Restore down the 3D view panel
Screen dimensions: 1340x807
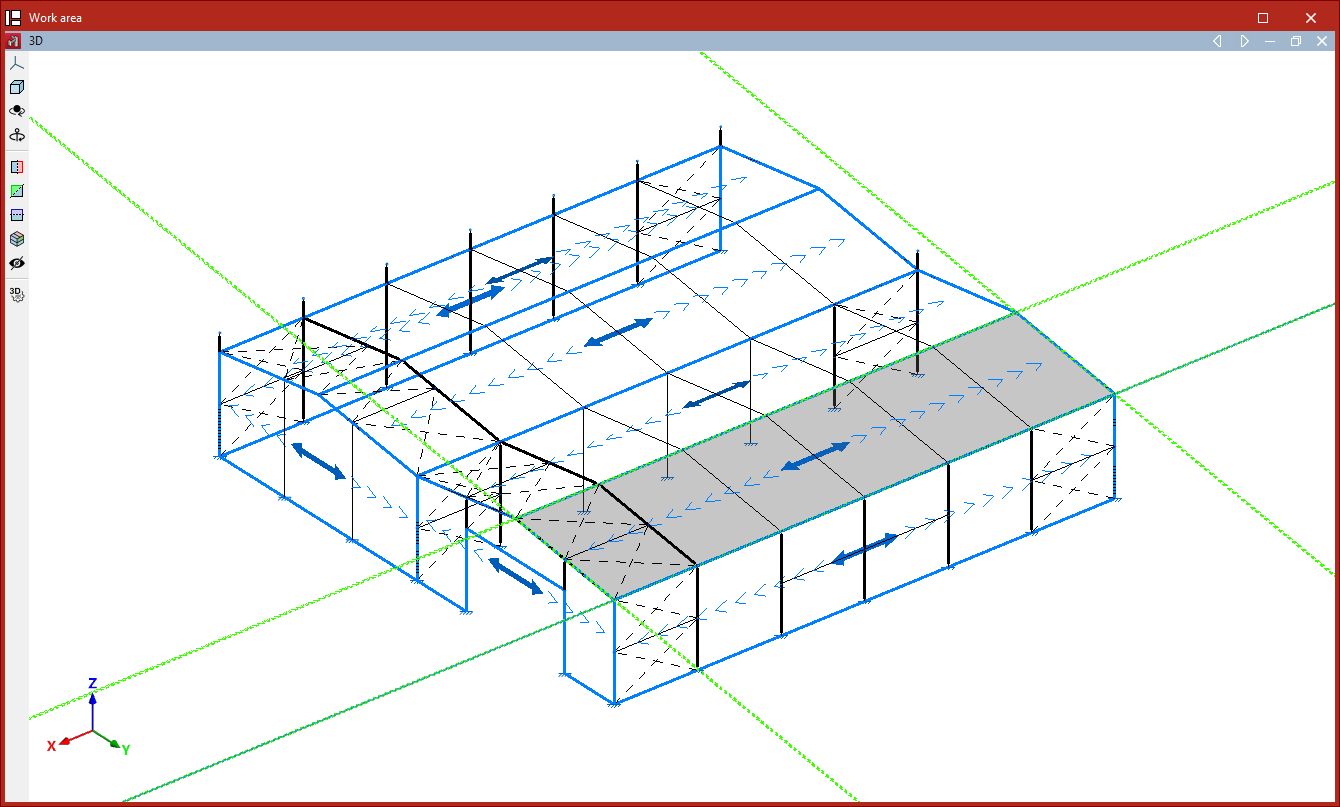1296,41
